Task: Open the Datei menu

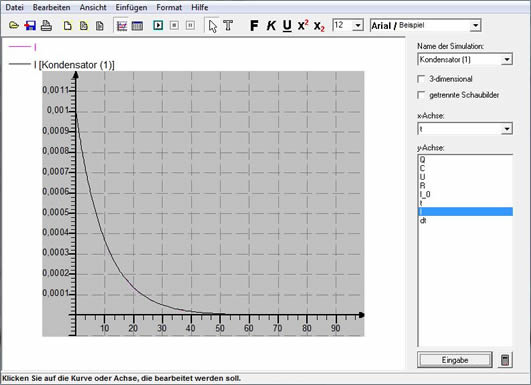Action: coord(14,7)
